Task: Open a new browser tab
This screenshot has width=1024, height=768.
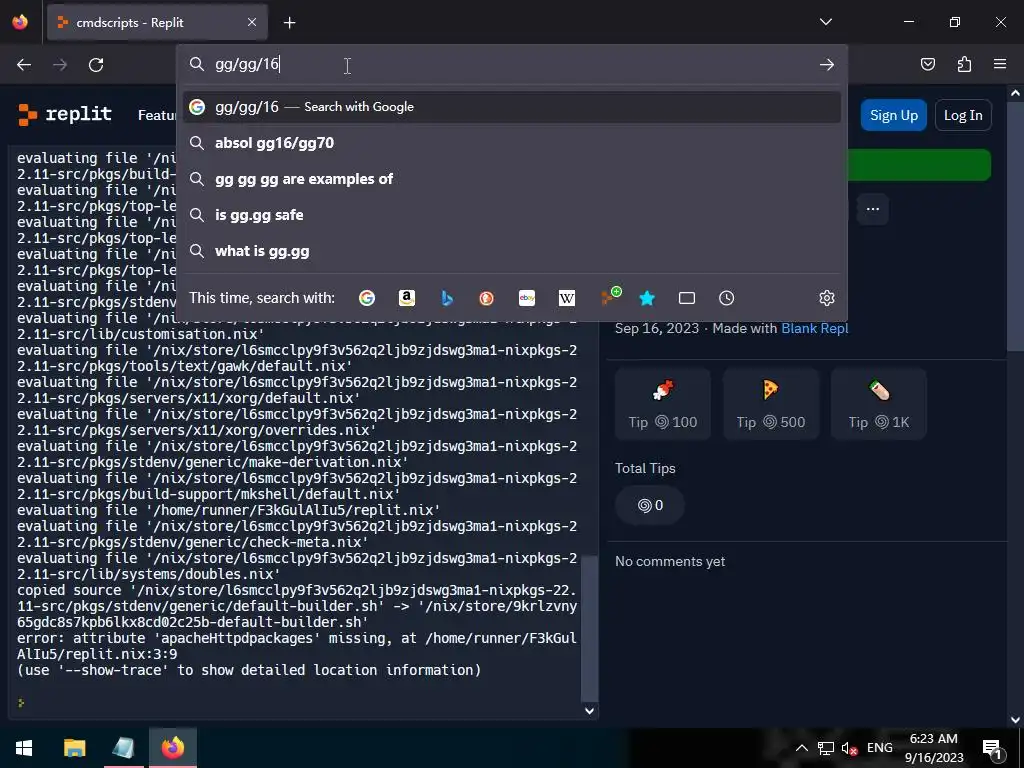Action: click(x=289, y=23)
